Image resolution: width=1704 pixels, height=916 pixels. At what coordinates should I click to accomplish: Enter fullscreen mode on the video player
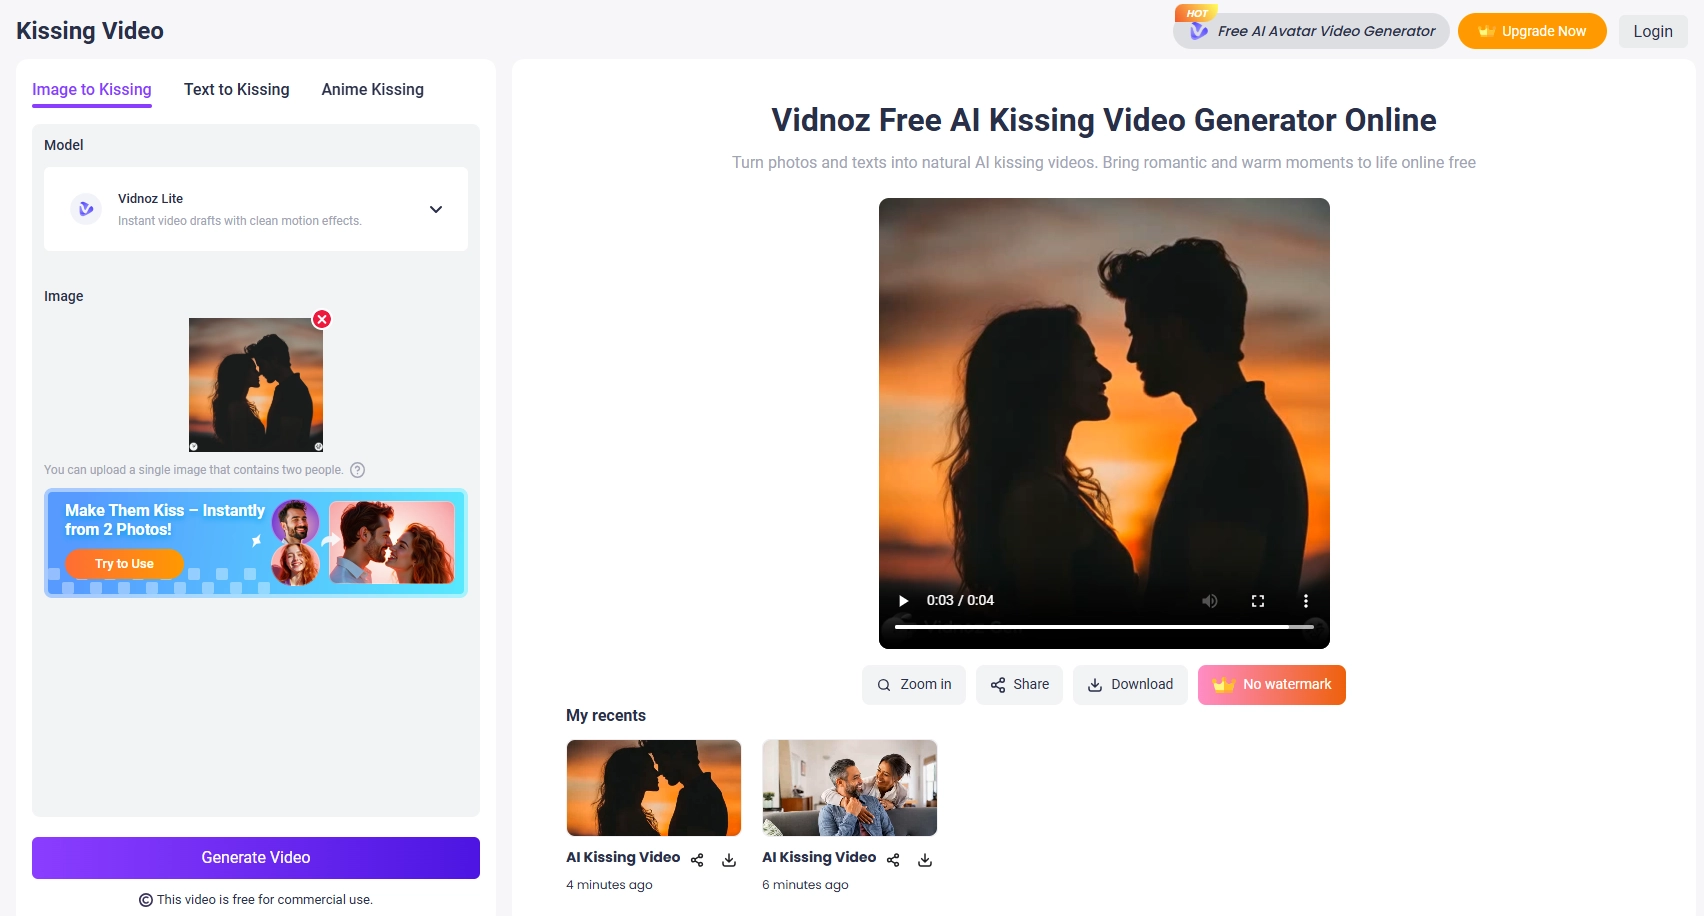(x=1257, y=600)
